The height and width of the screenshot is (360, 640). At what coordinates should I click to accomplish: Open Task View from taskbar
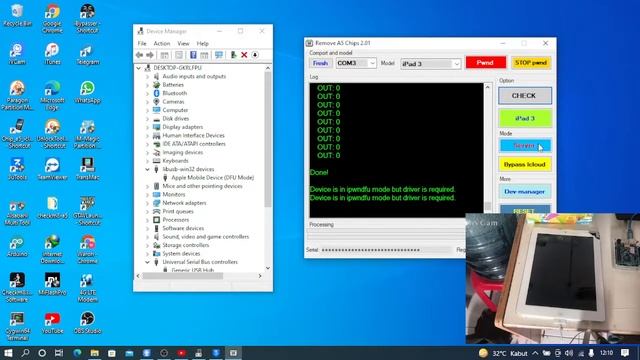coord(59,353)
